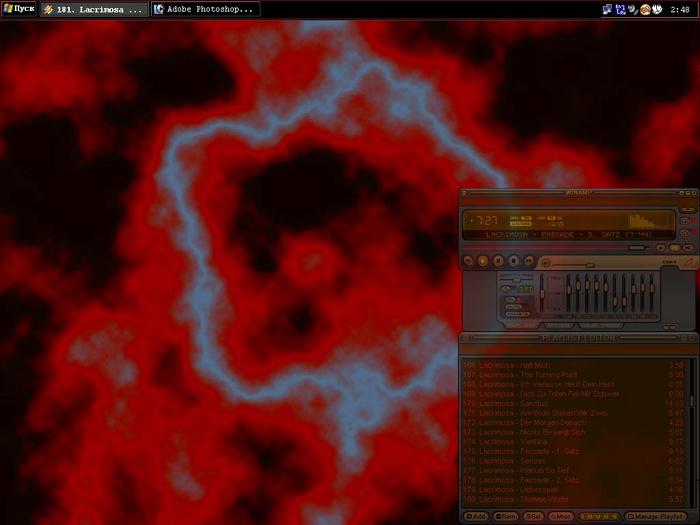Open the Add menu in playlist editor

pyautogui.click(x=475, y=516)
